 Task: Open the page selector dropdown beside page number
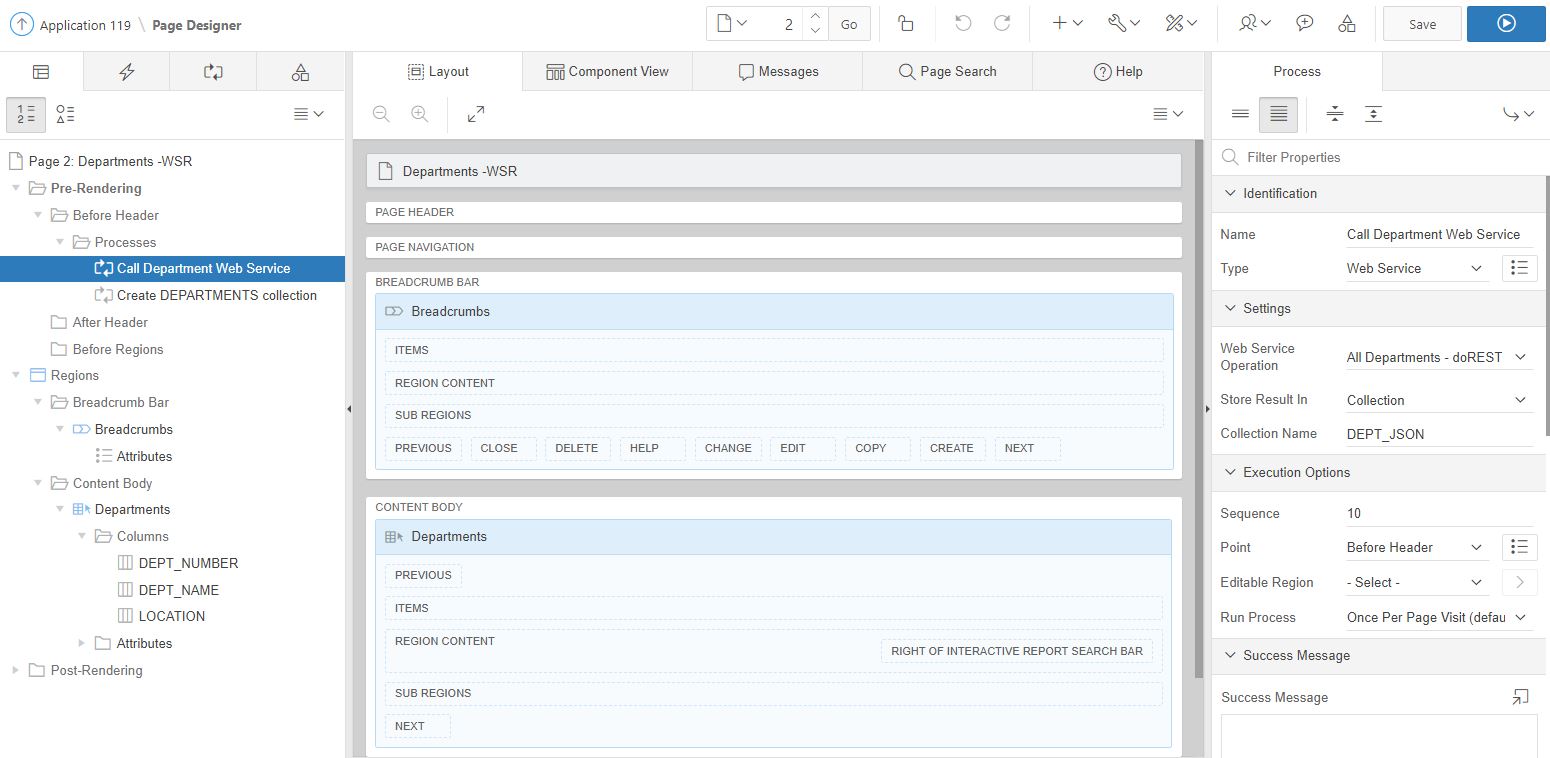pyautogui.click(x=732, y=24)
